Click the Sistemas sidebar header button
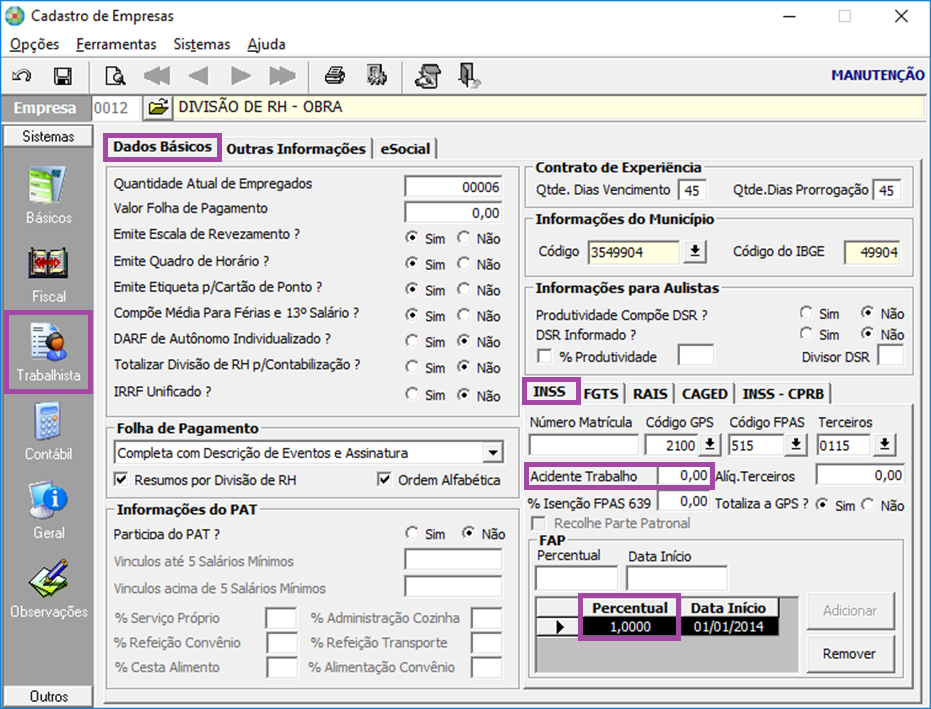 click(x=48, y=137)
